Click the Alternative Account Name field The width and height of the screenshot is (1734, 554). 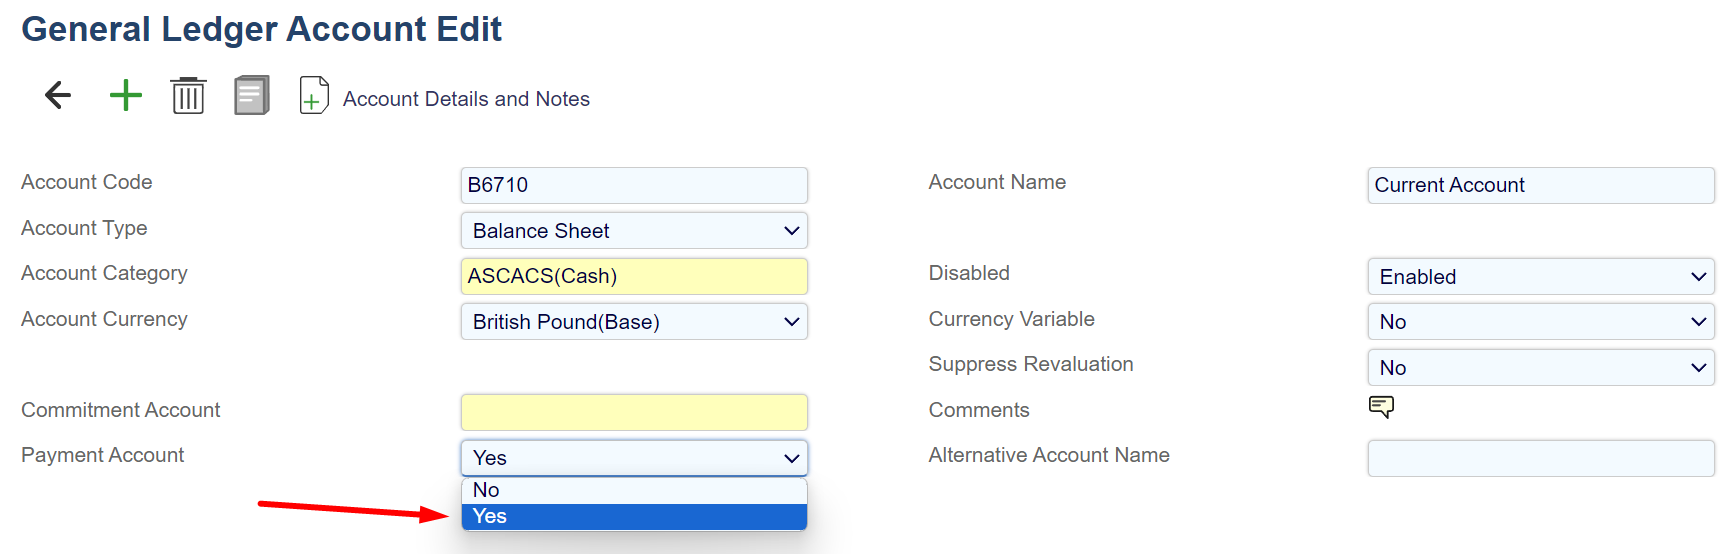pos(1540,458)
